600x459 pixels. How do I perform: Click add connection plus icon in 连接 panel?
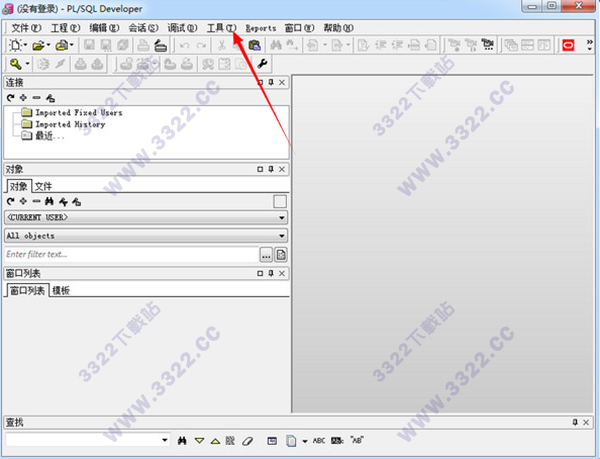tap(23, 98)
